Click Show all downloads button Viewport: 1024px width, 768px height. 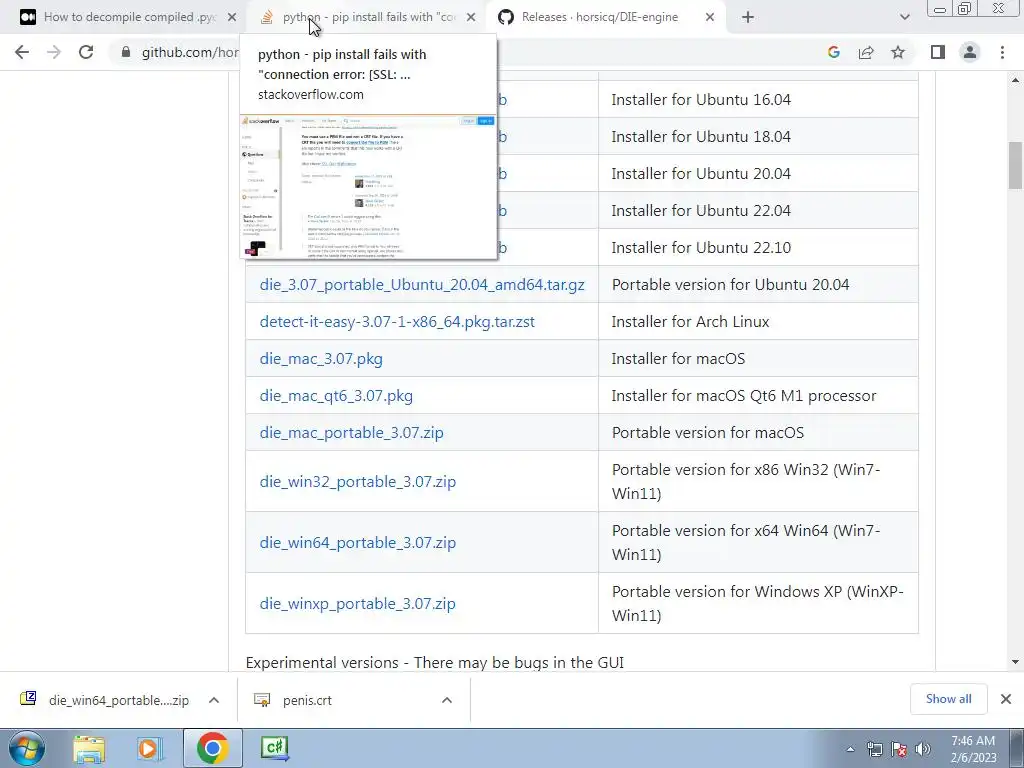pyautogui.click(x=948, y=699)
